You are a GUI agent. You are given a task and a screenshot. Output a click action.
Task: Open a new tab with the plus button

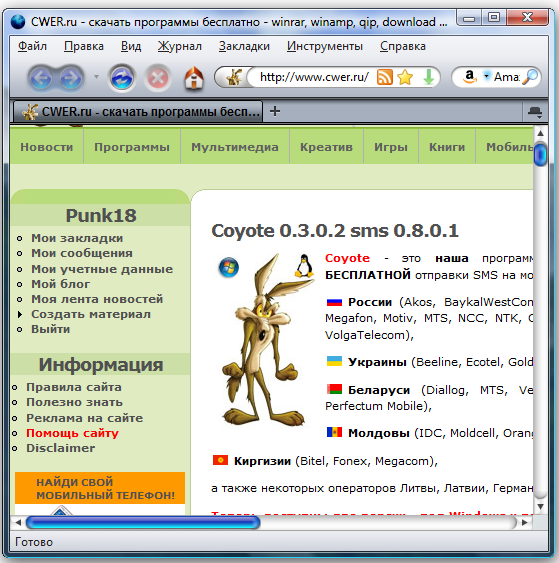[275, 111]
